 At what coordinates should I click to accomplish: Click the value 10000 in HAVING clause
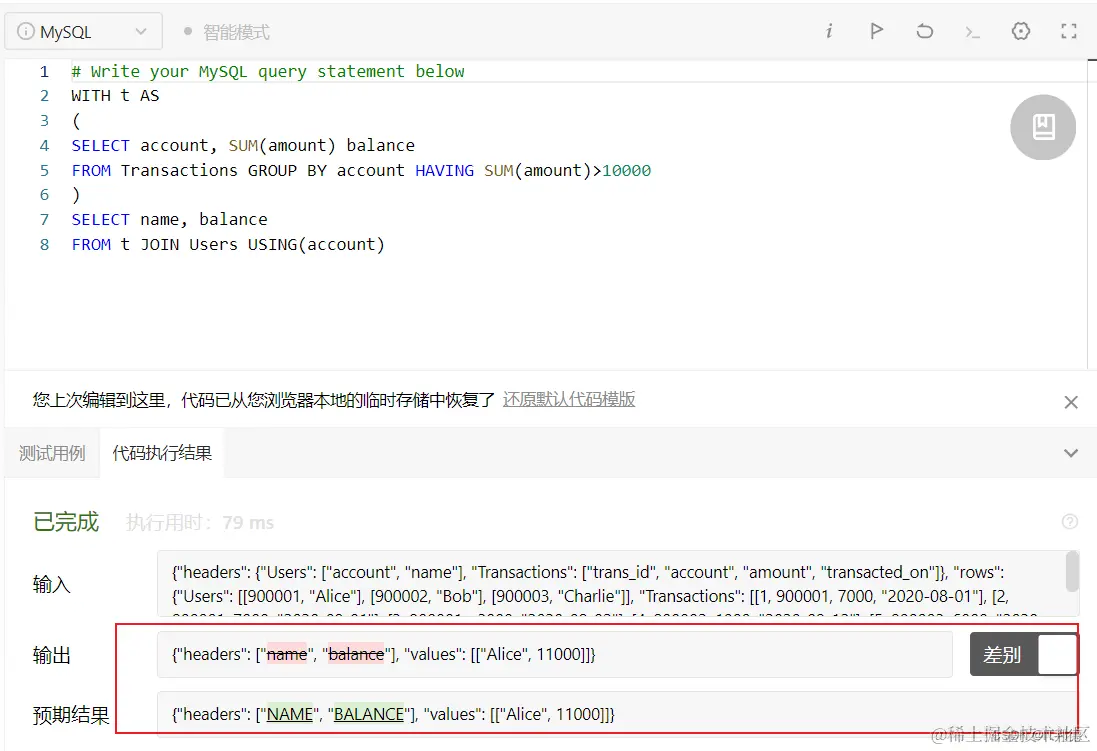pos(627,171)
